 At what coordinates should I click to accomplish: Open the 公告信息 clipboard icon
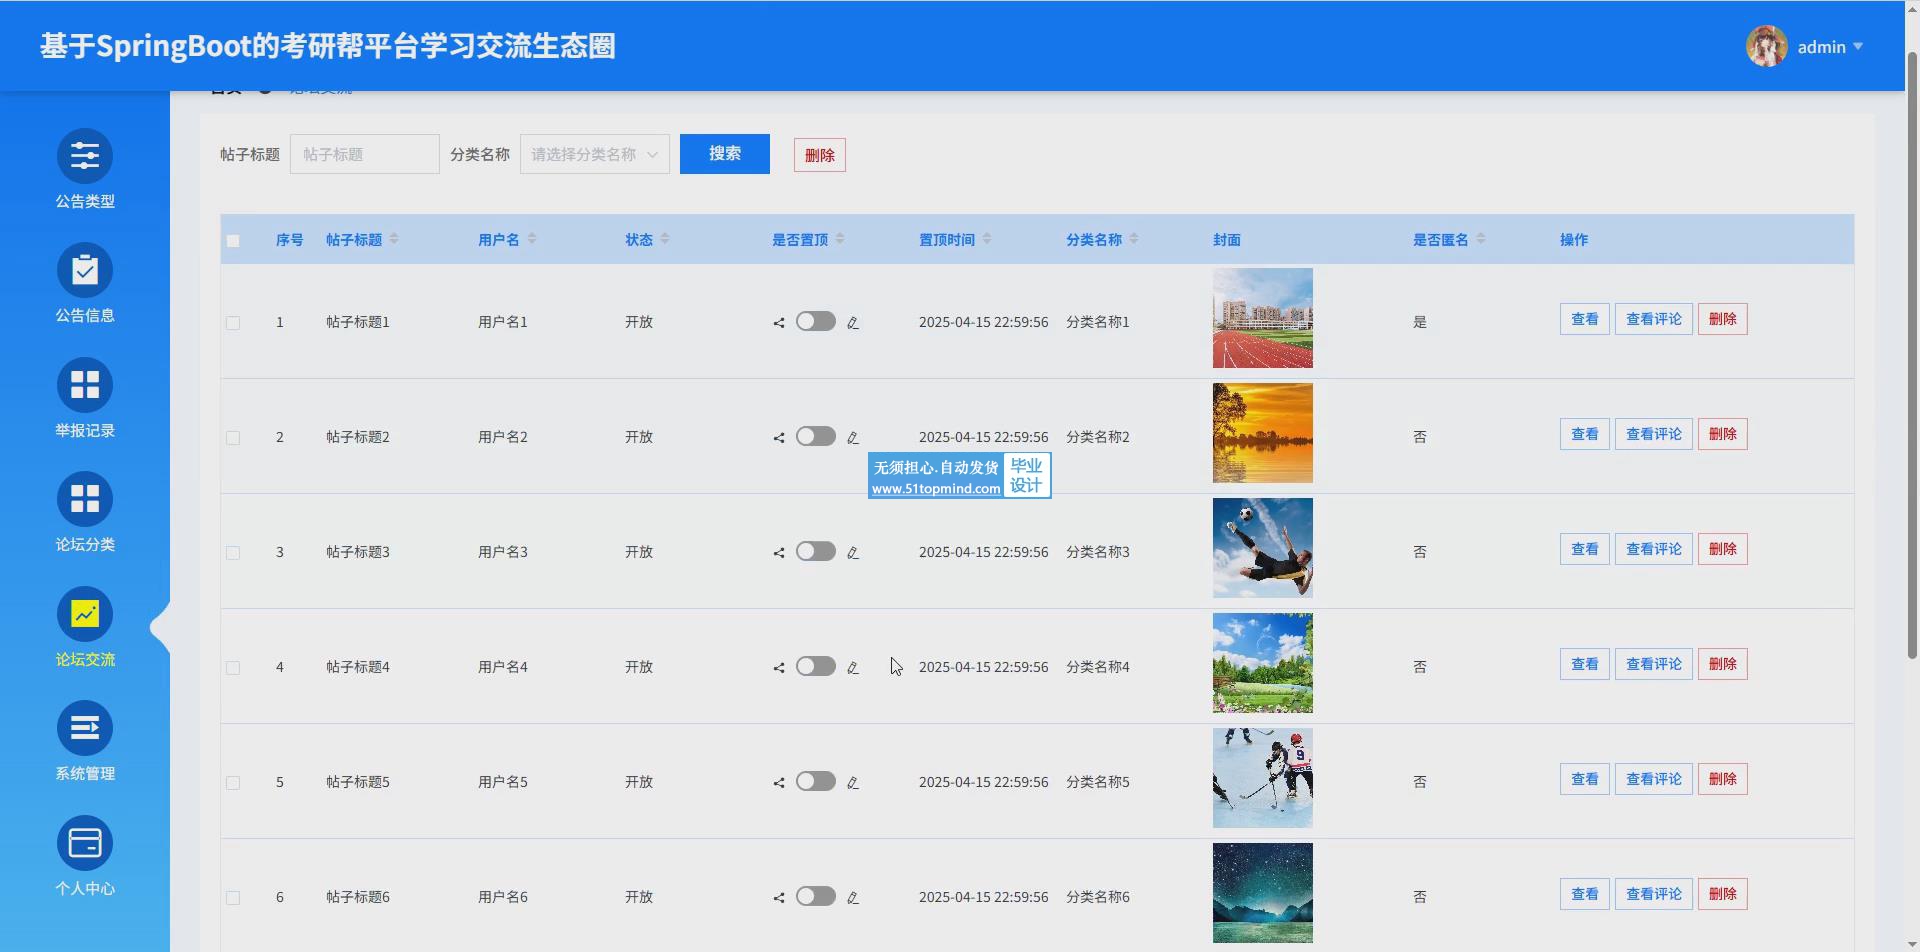[85, 271]
